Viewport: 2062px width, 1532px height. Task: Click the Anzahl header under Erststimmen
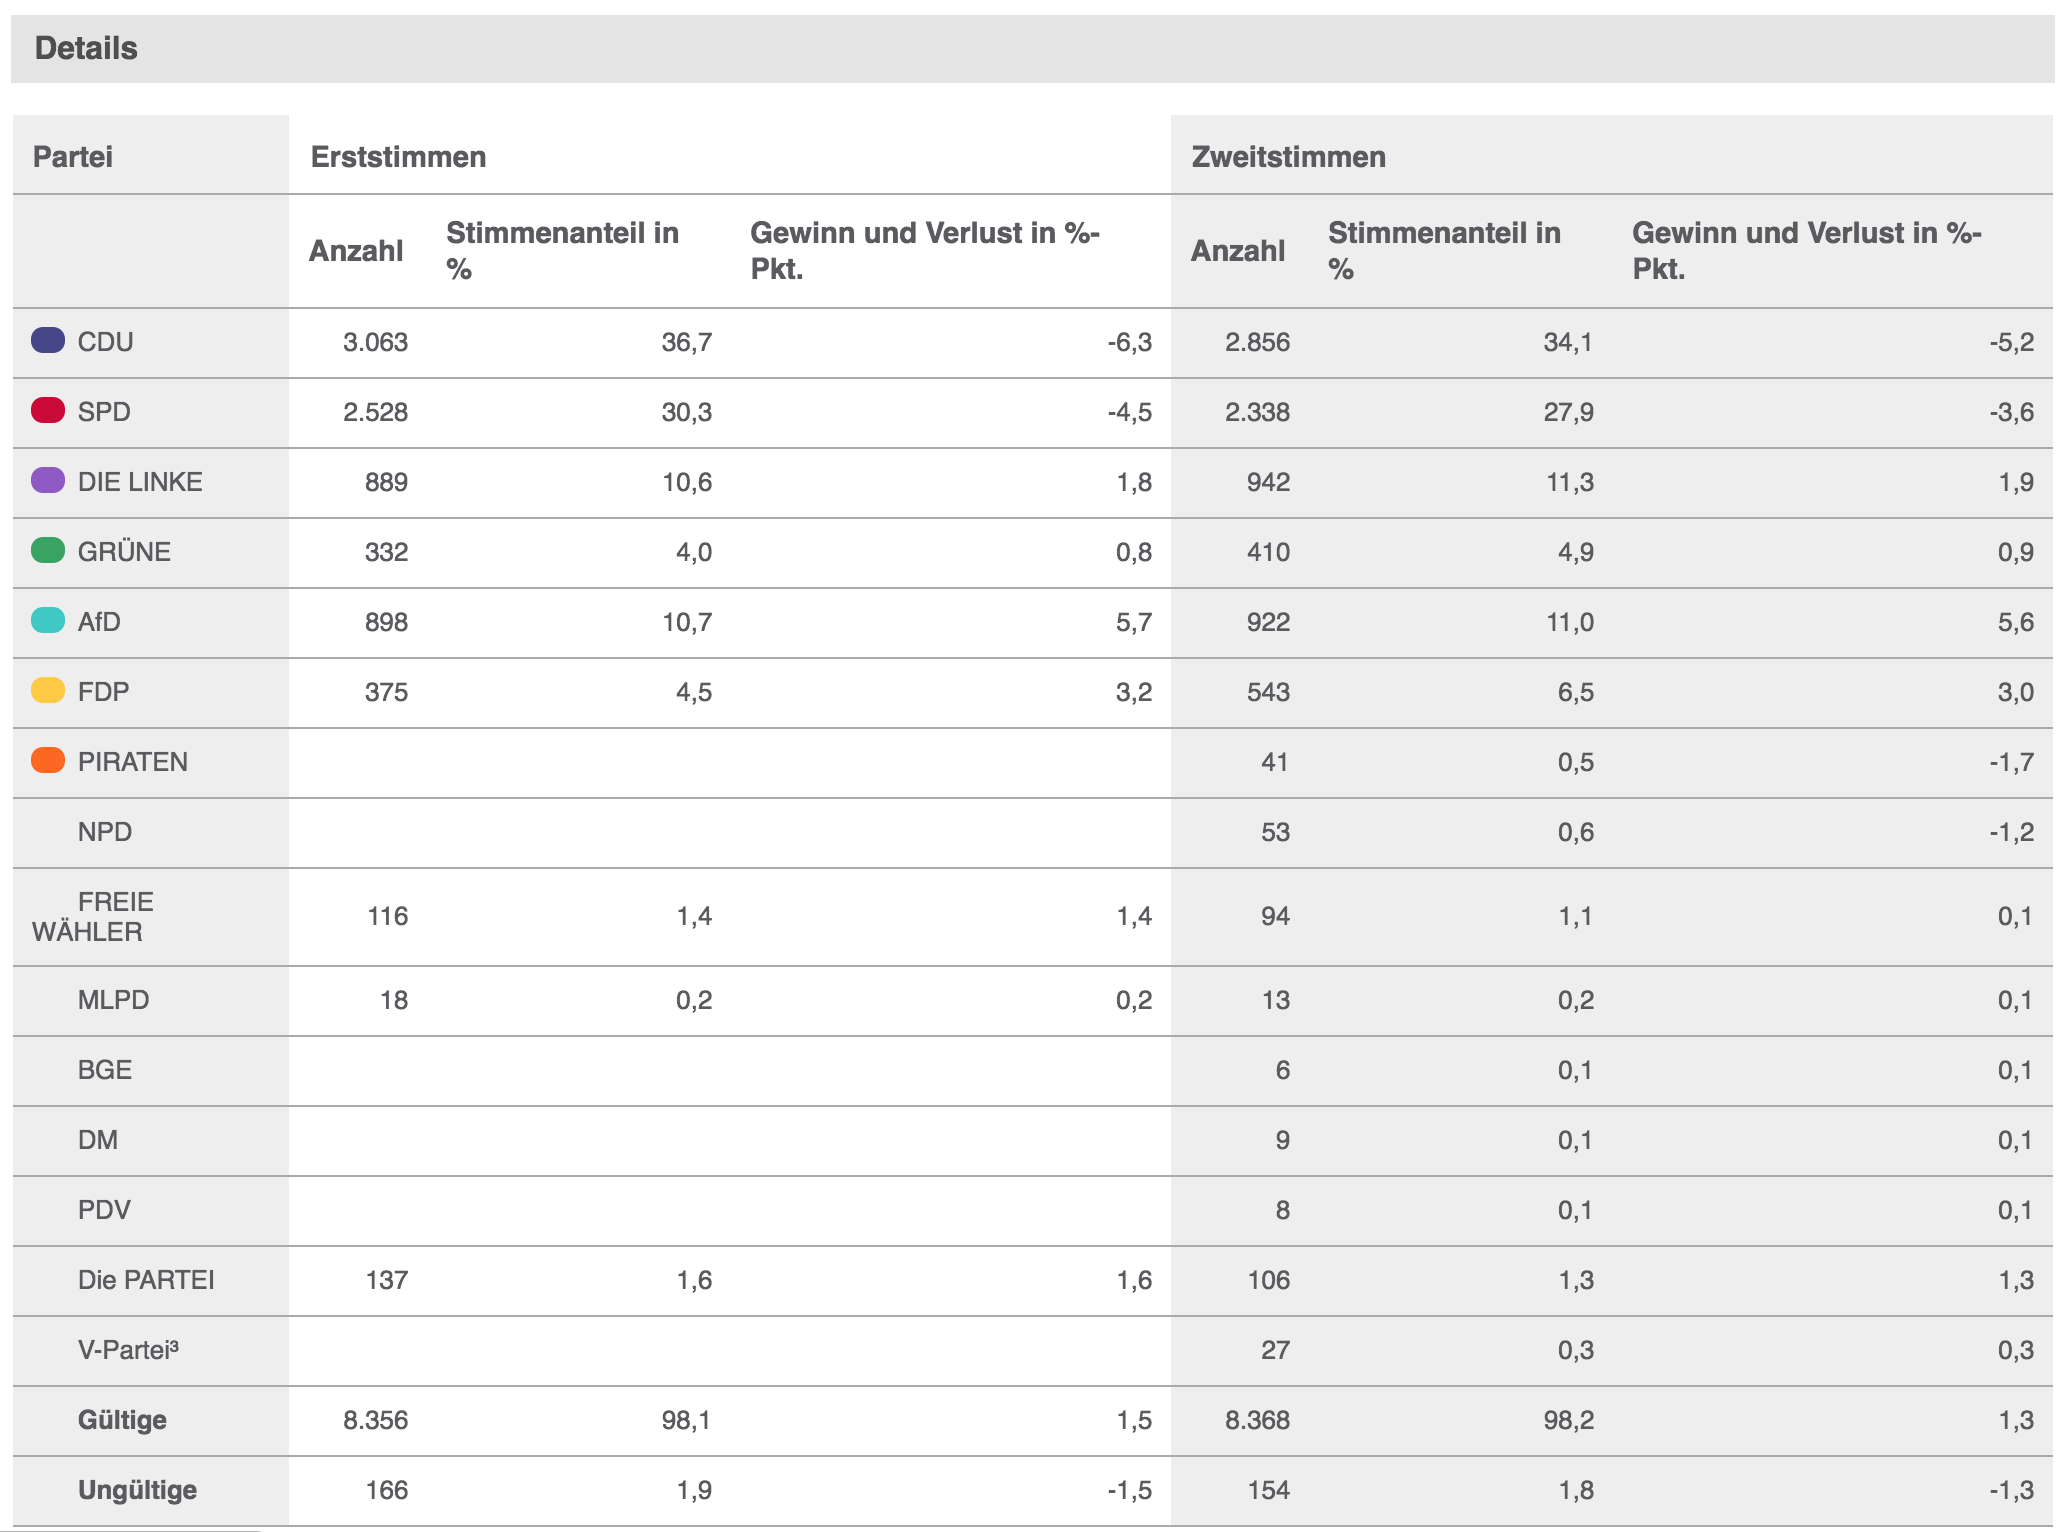[x=356, y=251]
